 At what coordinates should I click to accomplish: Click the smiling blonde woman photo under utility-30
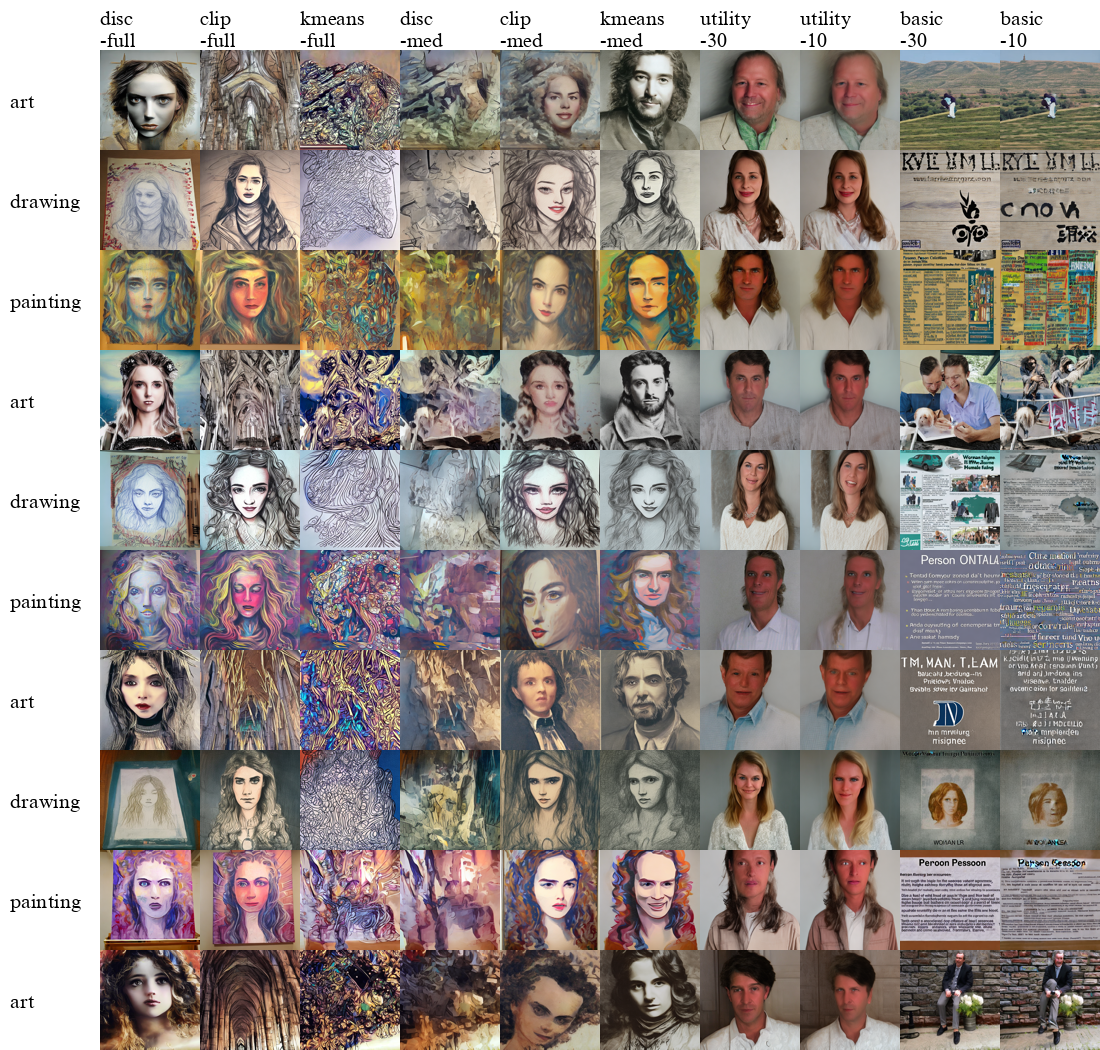pos(750,800)
